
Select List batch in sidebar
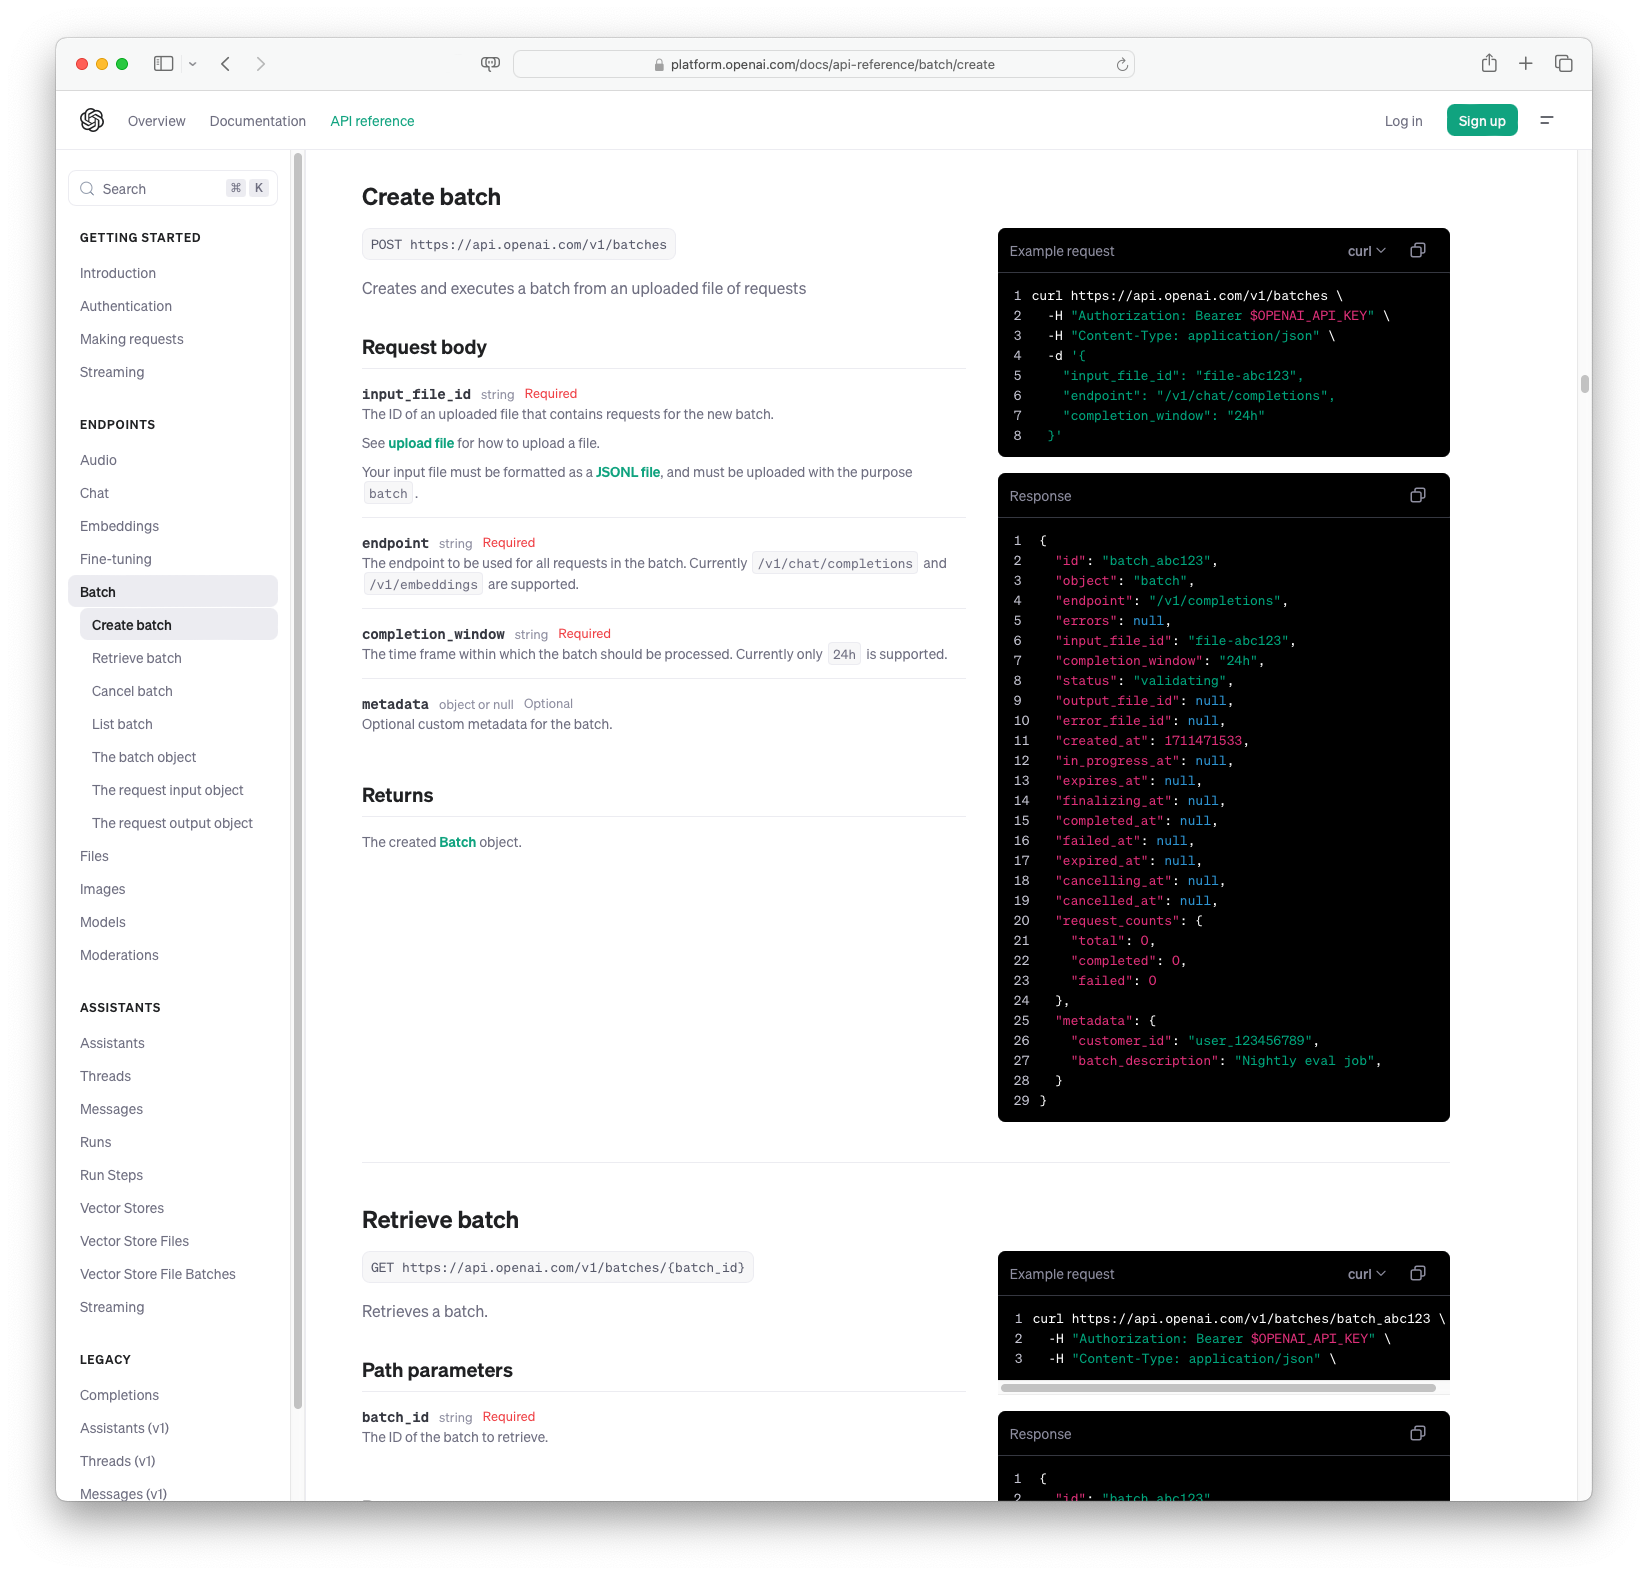122,724
